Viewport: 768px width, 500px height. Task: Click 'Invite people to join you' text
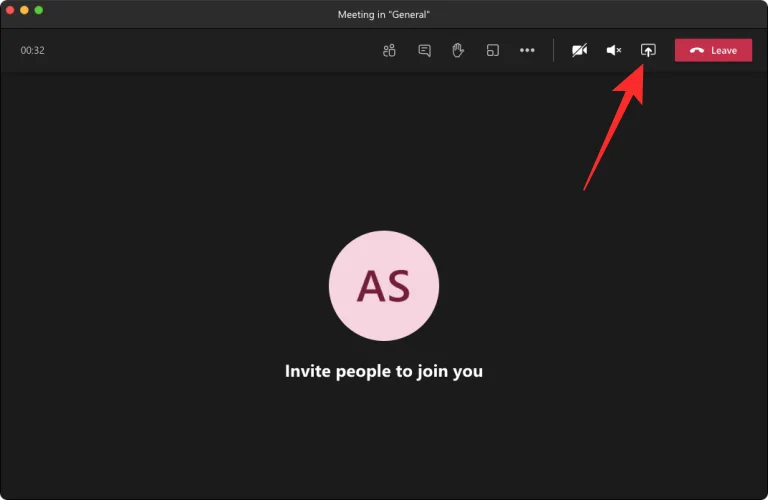(384, 371)
